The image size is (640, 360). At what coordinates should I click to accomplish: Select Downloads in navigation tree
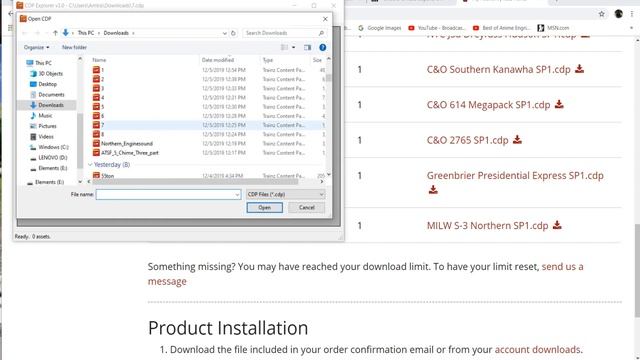click(x=51, y=105)
